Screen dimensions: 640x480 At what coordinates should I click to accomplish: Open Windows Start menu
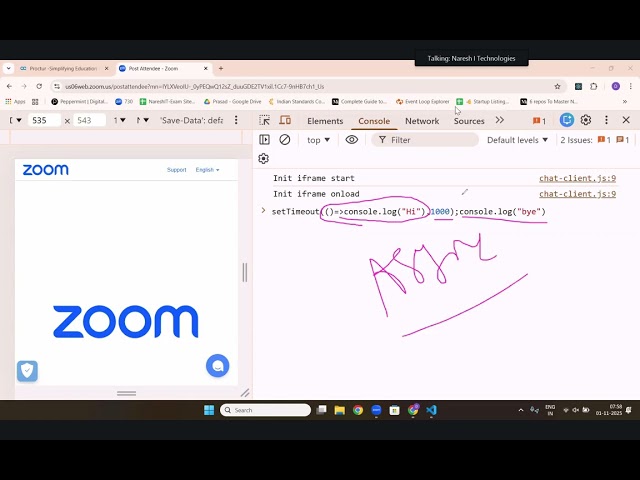(x=209, y=410)
